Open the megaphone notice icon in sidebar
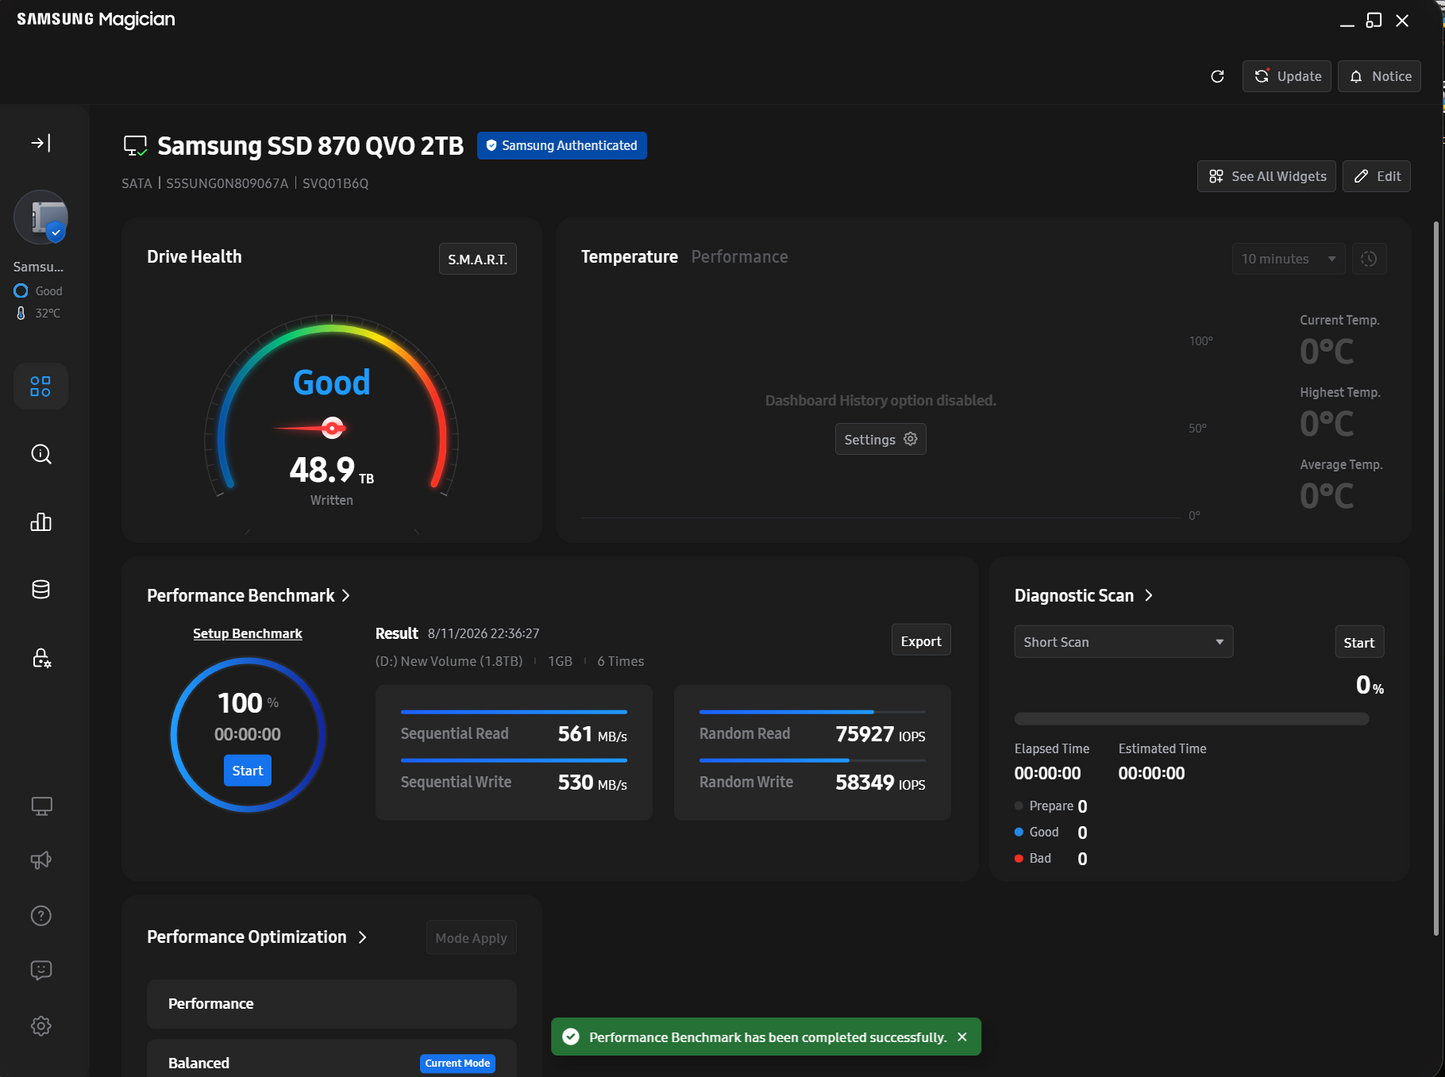The width and height of the screenshot is (1445, 1077). coord(41,860)
